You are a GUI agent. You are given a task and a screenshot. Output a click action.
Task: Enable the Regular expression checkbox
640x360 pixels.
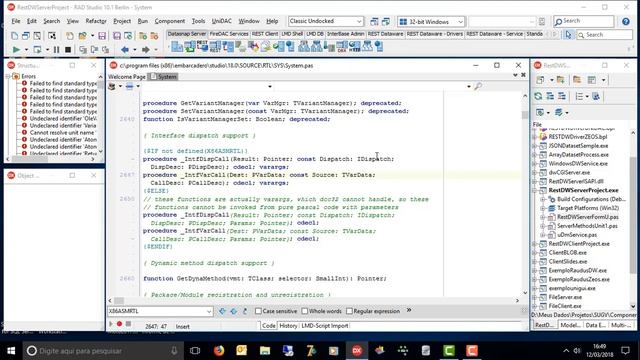pyautogui.click(x=349, y=311)
